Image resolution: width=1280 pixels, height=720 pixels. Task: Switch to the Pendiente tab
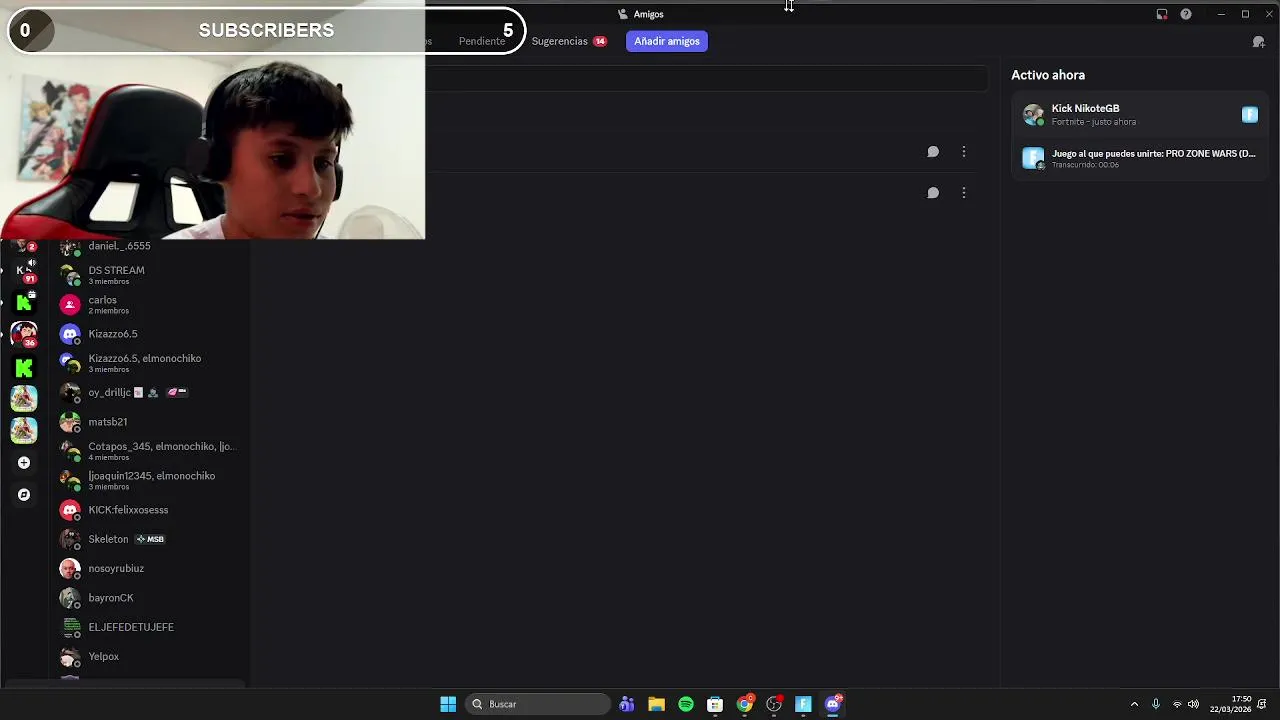(482, 41)
